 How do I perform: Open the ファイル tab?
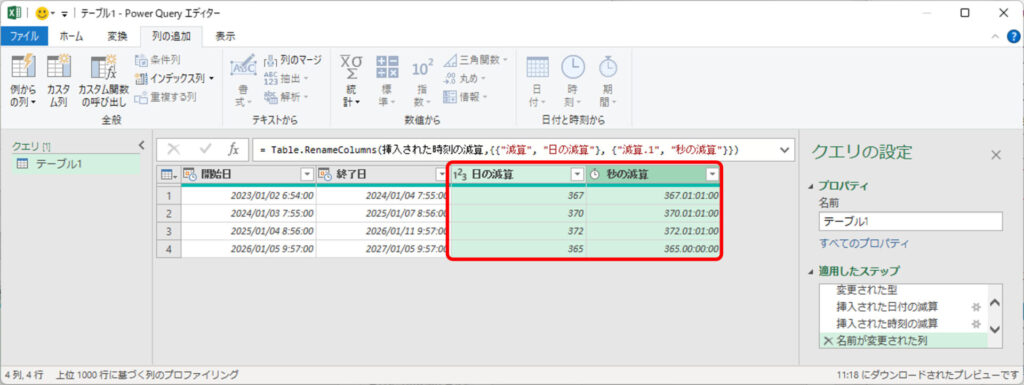(24, 37)
